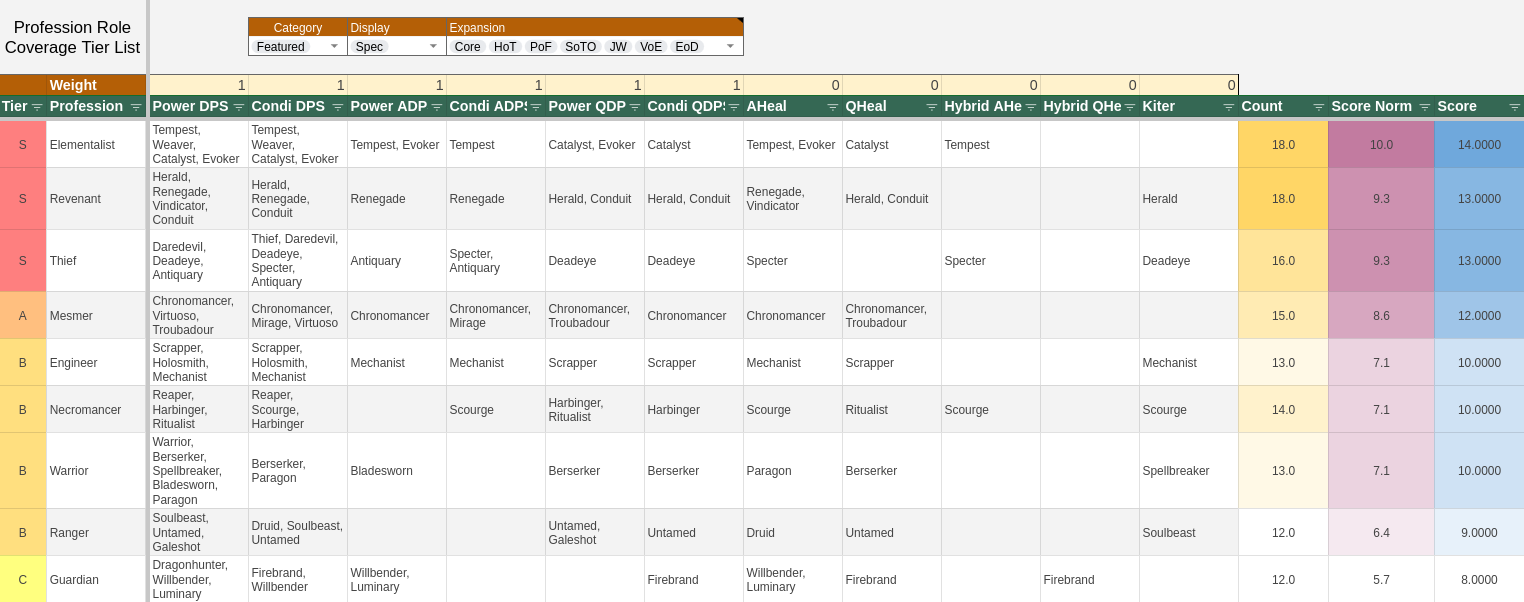
Task: Select Thief Count cell 16.0
Action: [x=1283, y=261]
